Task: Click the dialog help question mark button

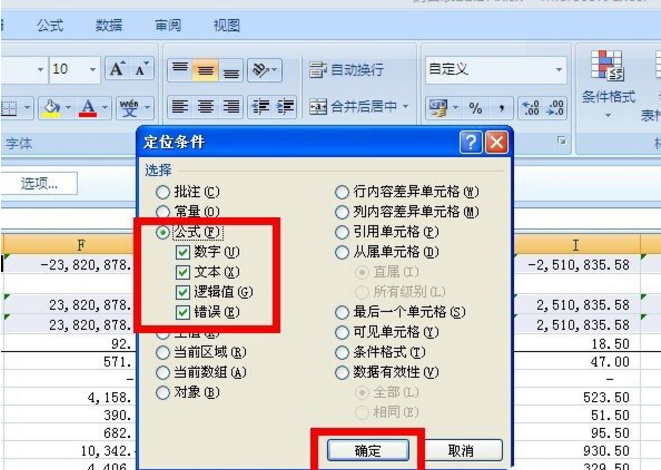Action: [x=470, y=142]
